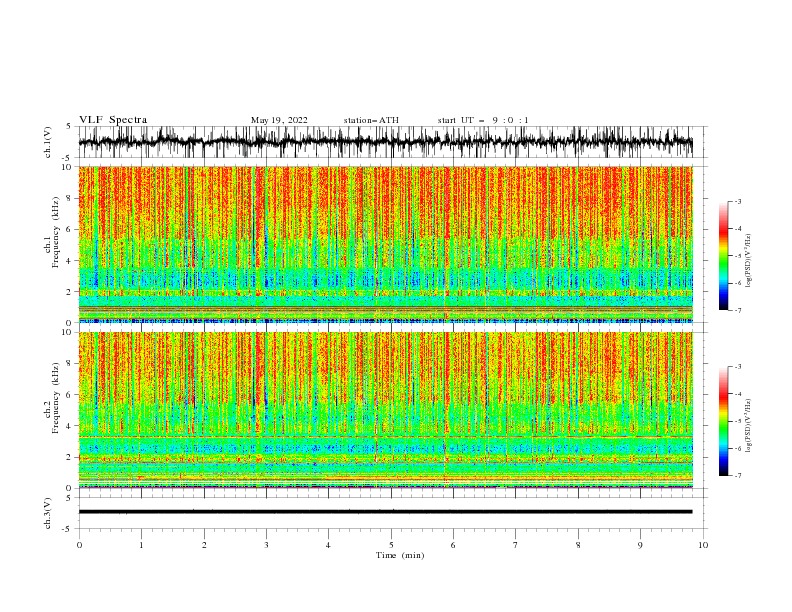Viewport: 792px width, 612px height.
Task: Click time axis tick label "10"
Action: point(703,545)
